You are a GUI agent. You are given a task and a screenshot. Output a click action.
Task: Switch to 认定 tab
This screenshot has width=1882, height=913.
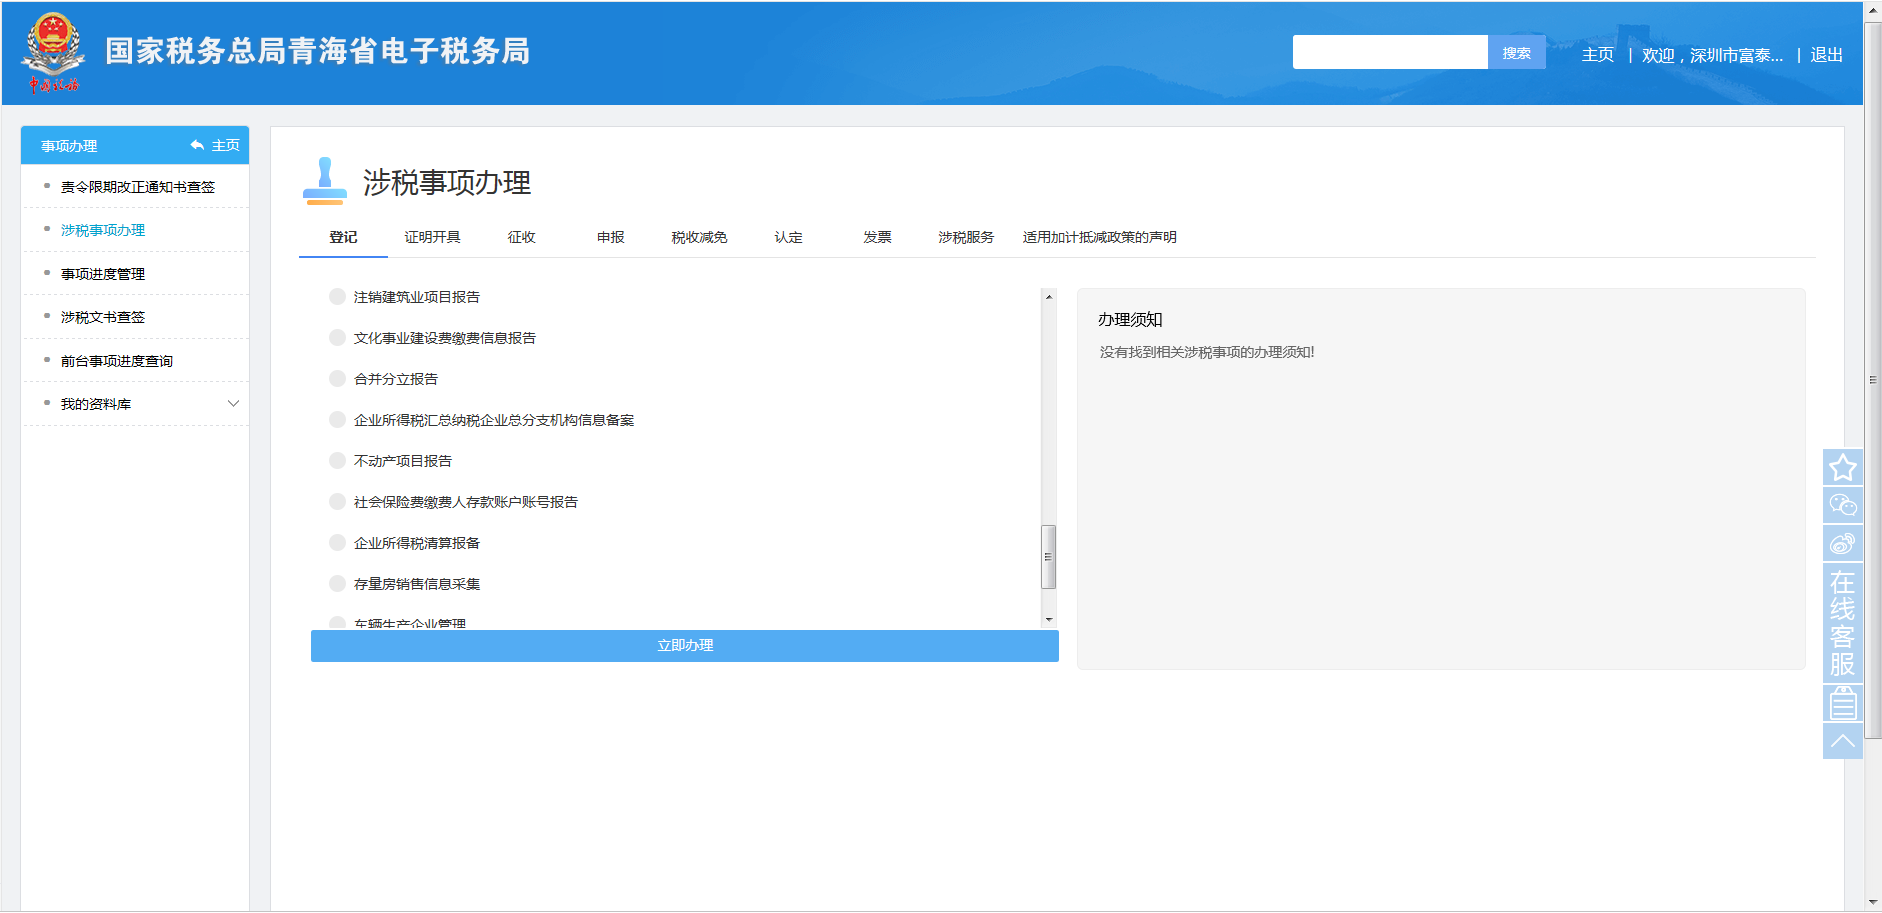coord(788,237)
